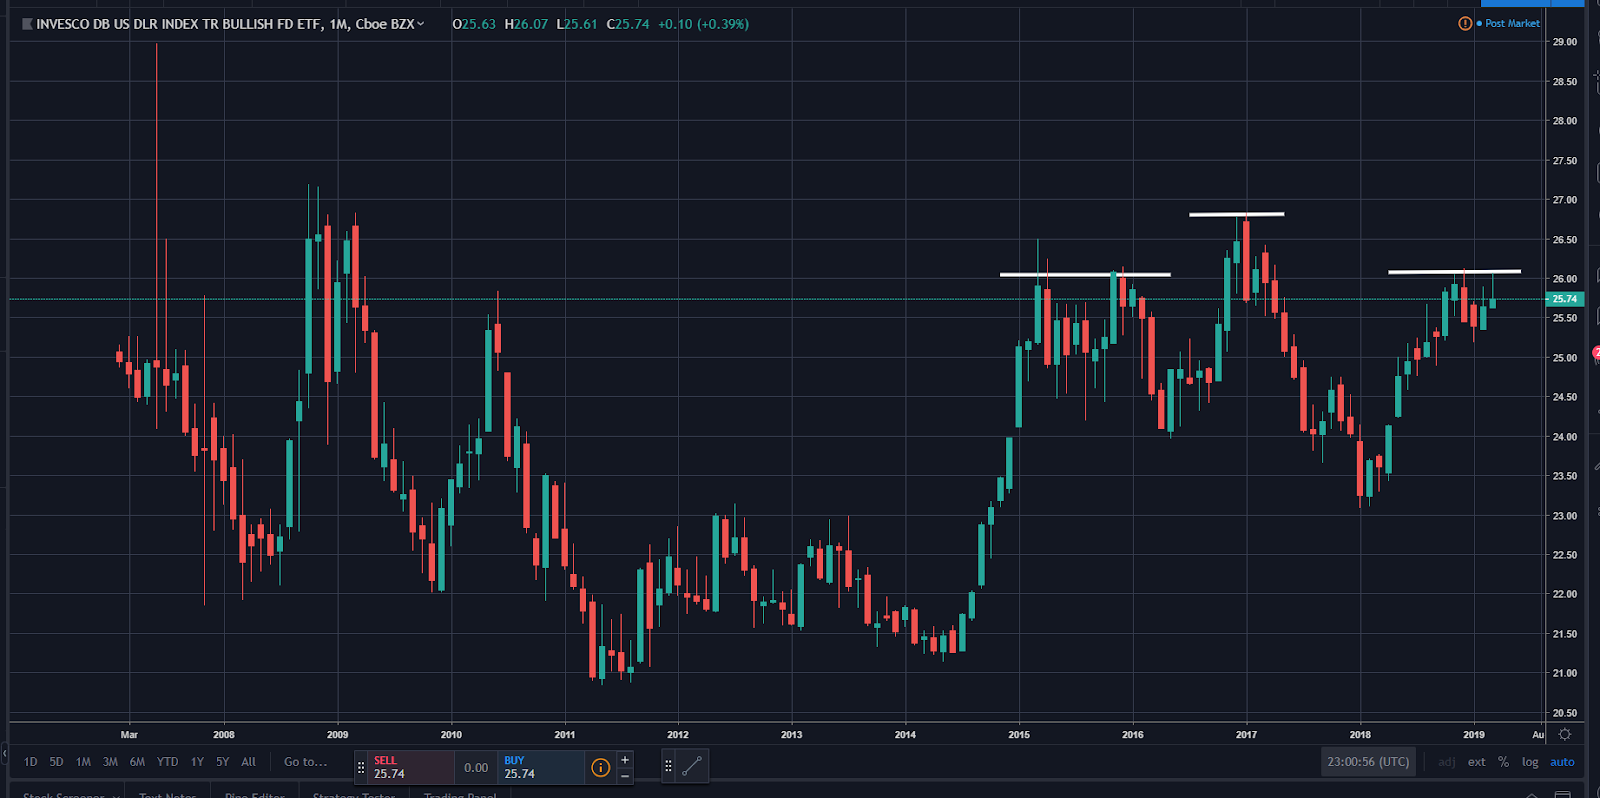Set range to 3M

click(x=111, y=762)
